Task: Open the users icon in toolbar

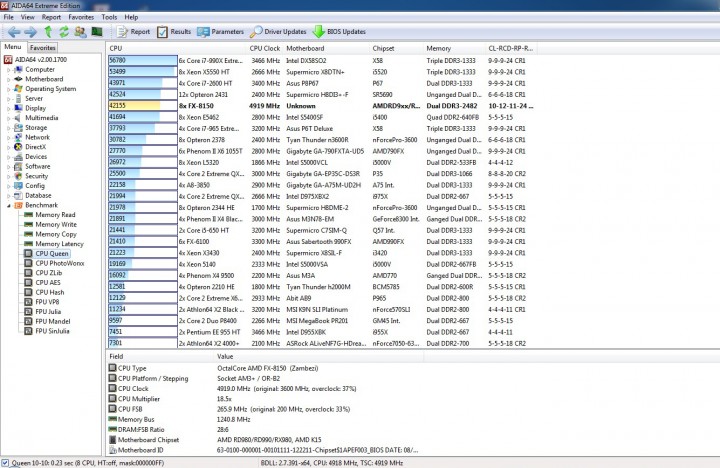Action: [80, 32]
